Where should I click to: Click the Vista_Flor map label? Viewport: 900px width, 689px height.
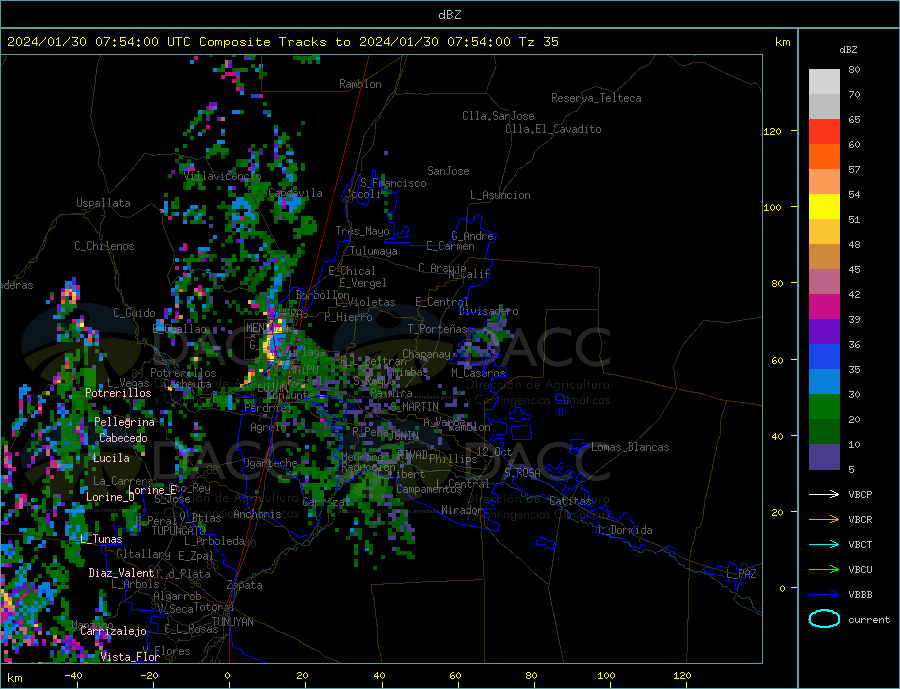pyautogui.click(x=130, y=656)
